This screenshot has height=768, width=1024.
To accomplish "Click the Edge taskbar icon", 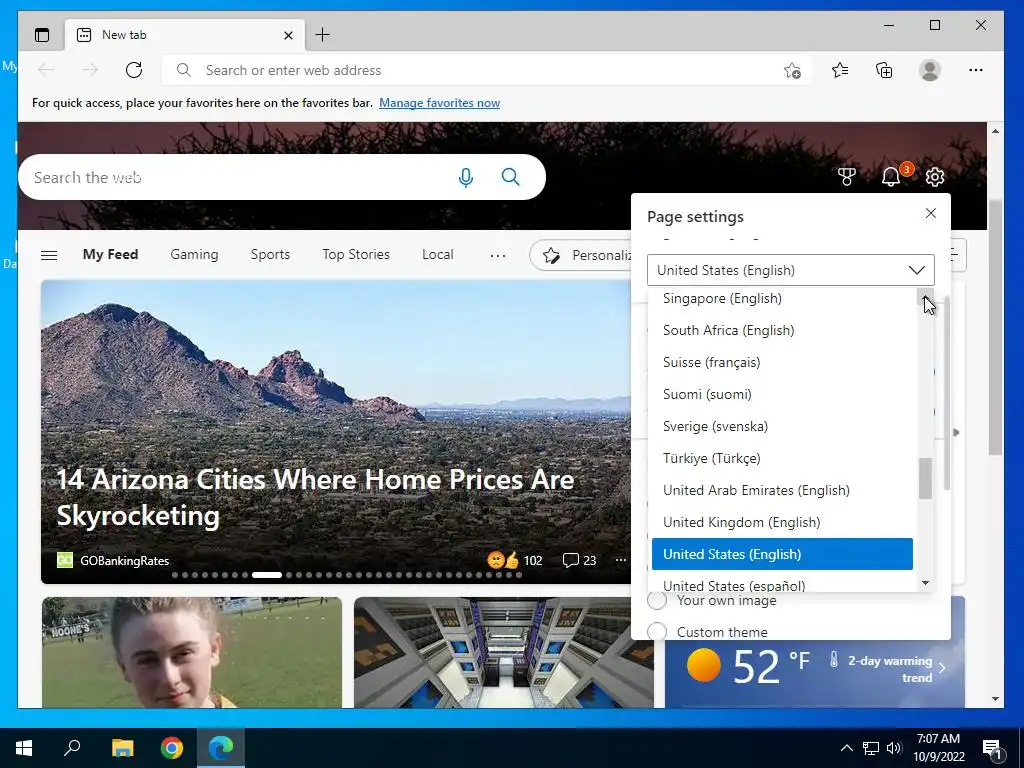I will (221, 748).
